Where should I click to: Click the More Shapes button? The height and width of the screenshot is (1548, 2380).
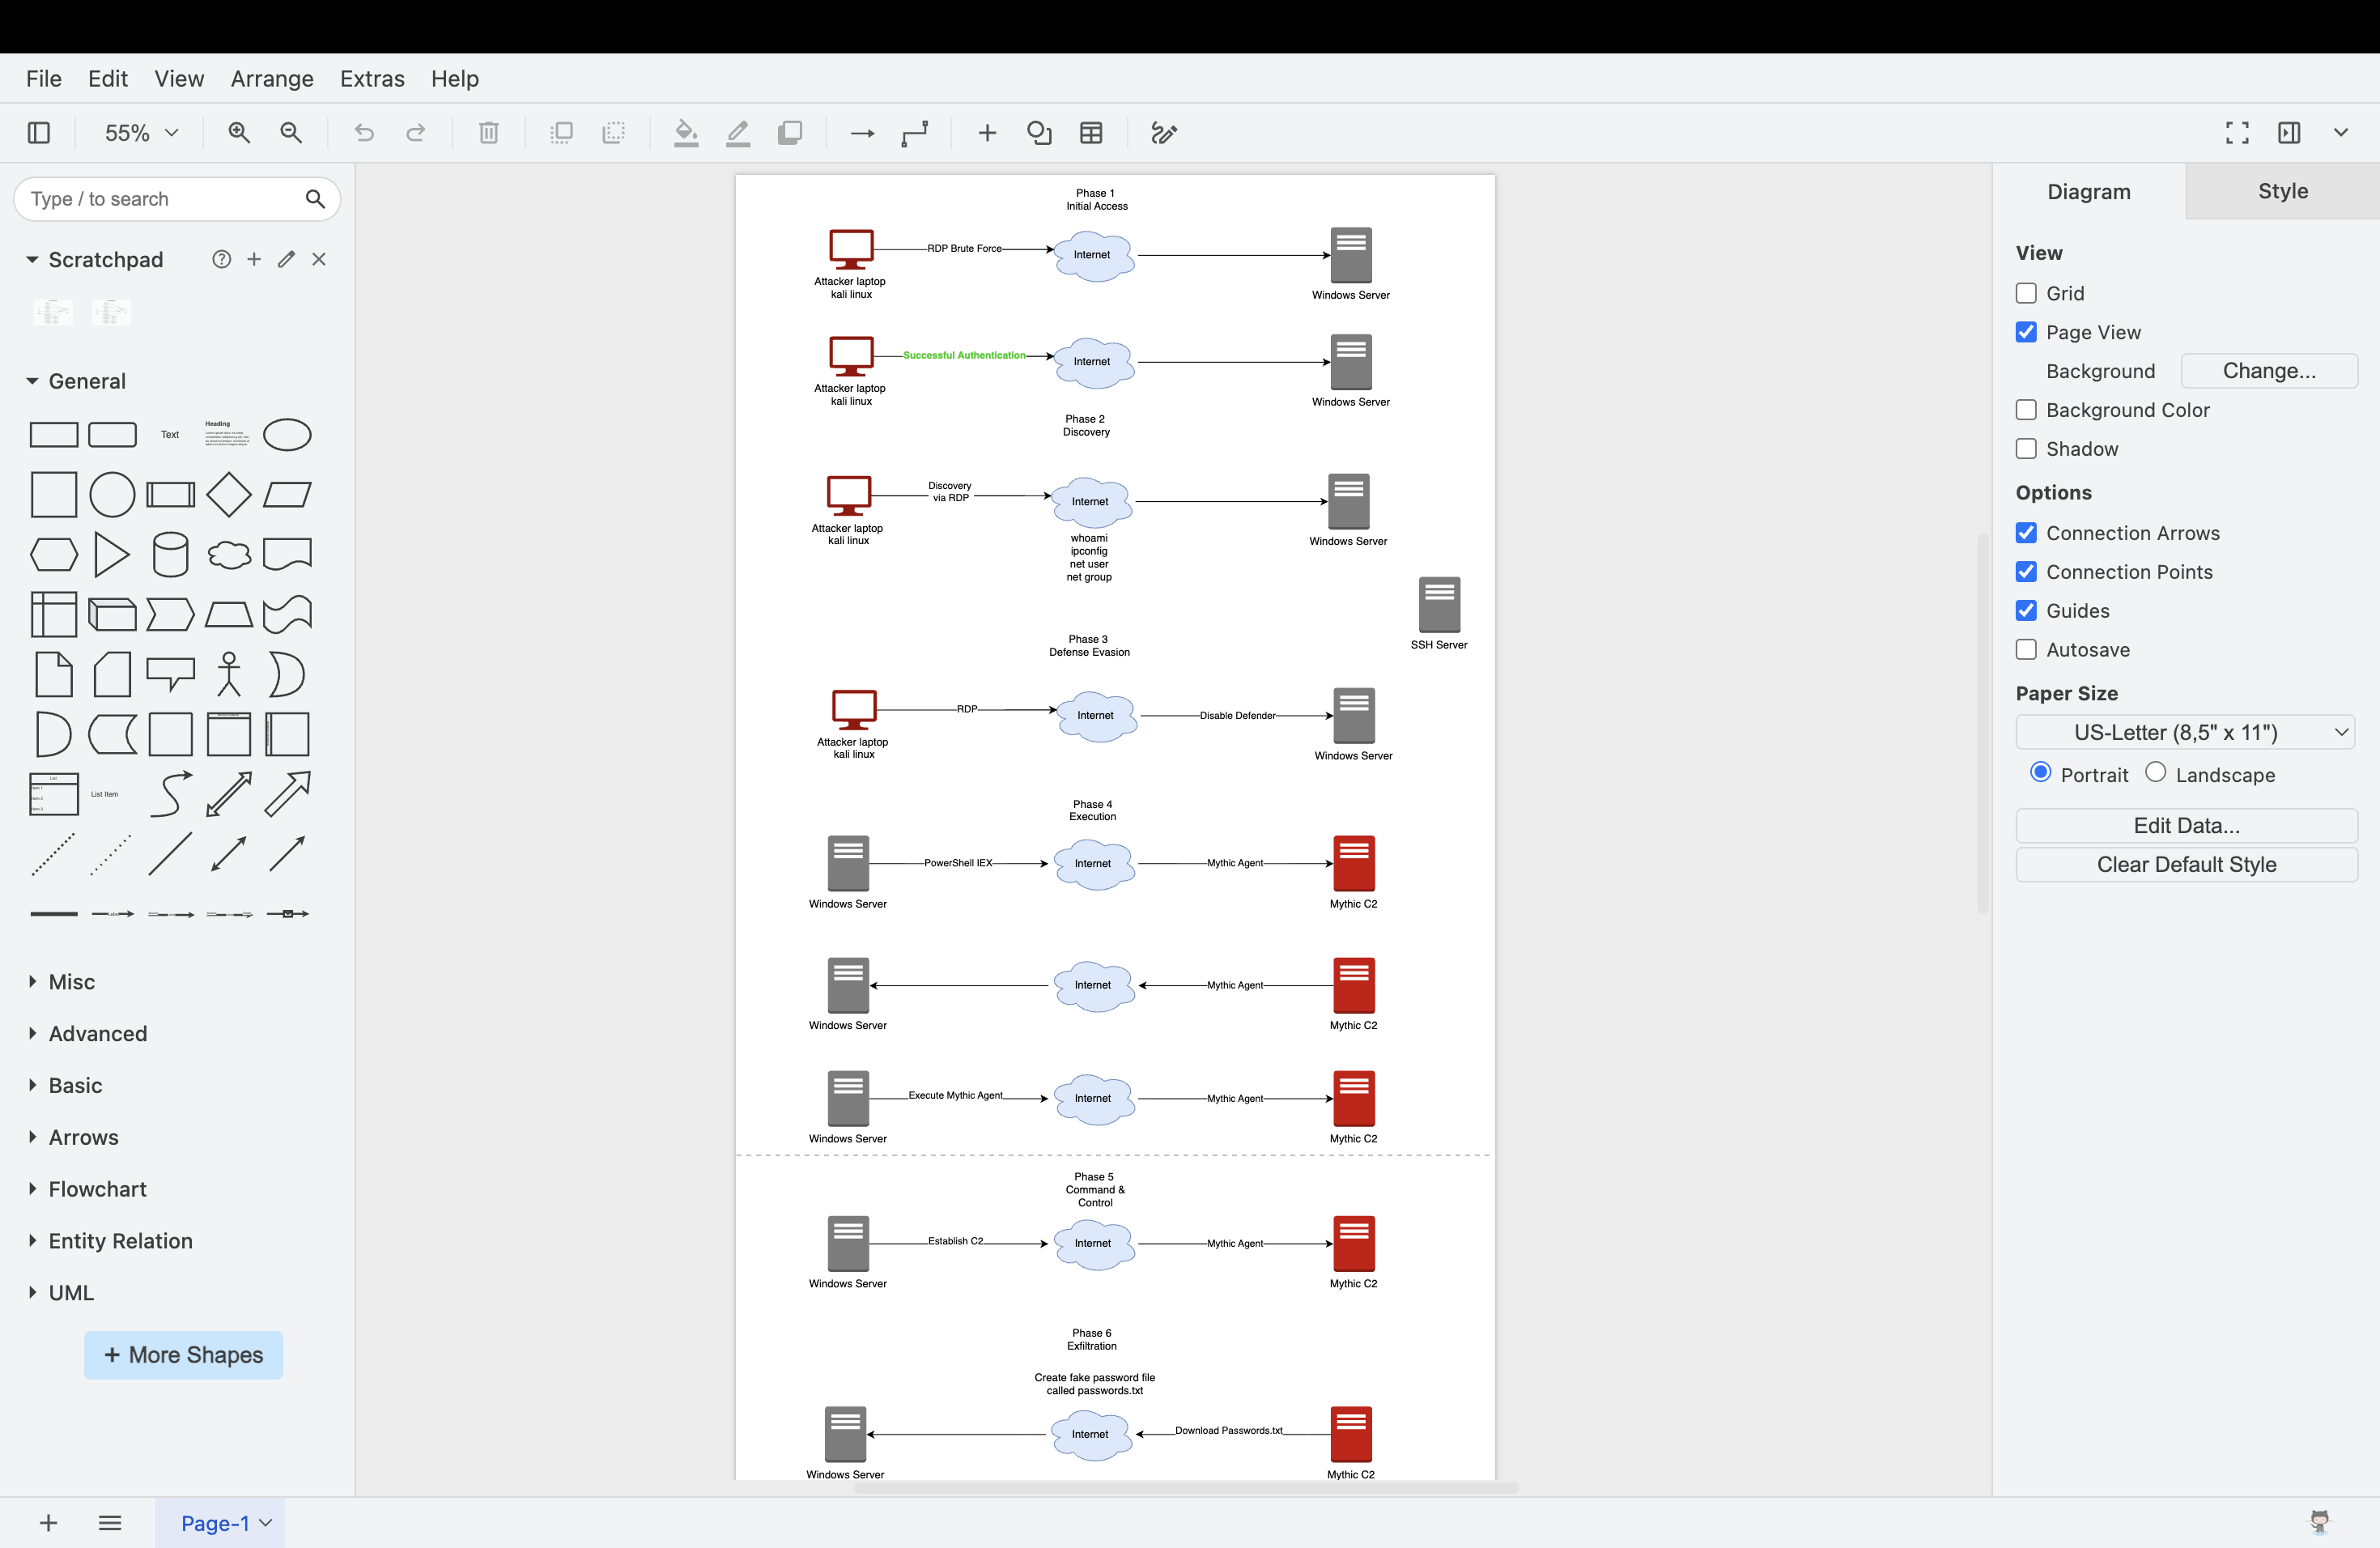184,1355
